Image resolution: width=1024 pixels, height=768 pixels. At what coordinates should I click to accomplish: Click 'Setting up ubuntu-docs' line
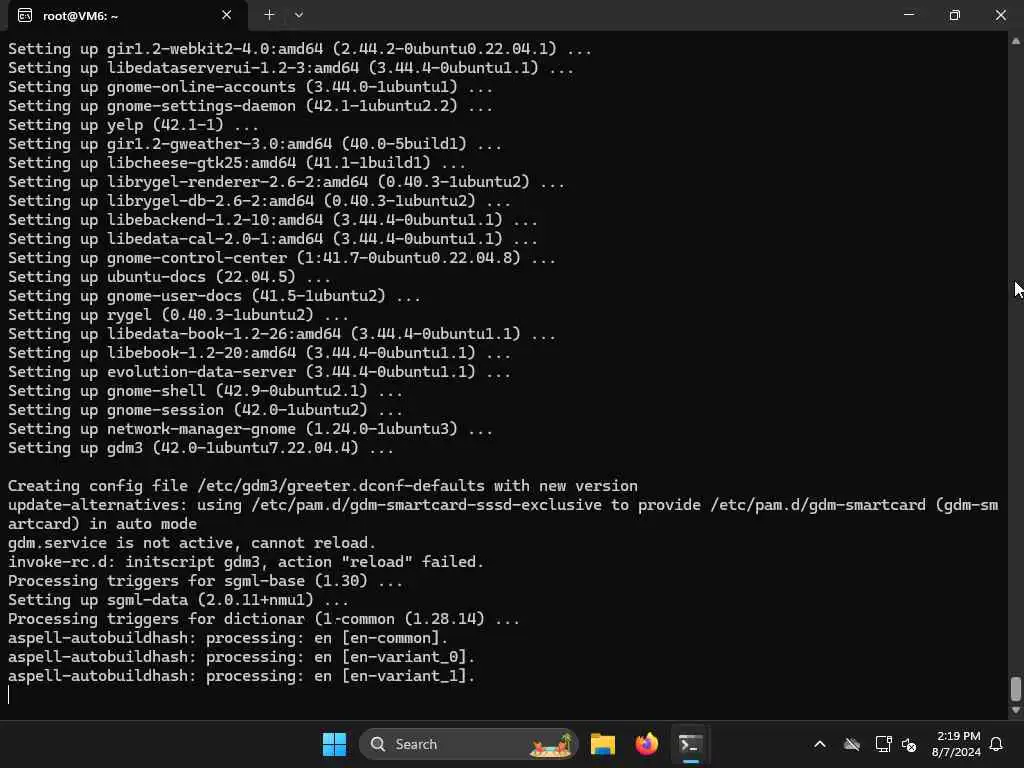[169, 277]
